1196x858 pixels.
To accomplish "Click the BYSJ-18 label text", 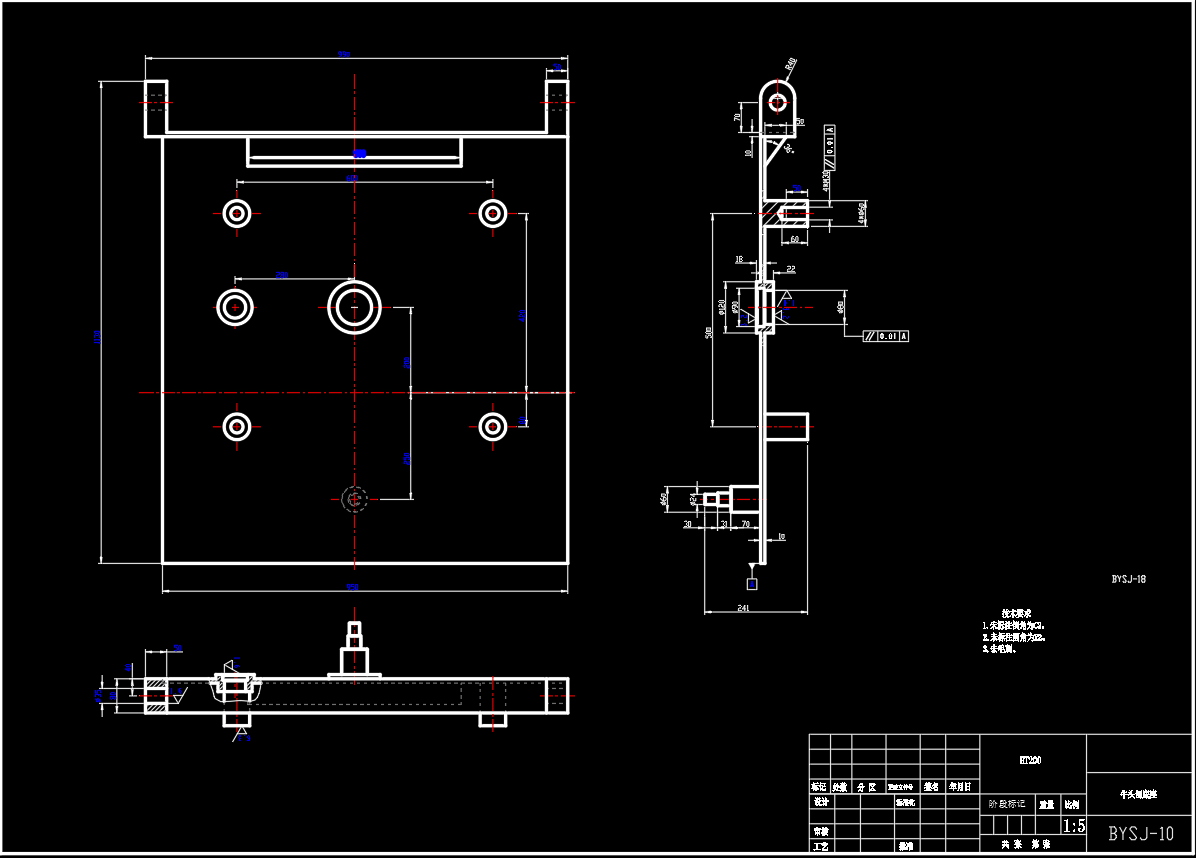I will (1128, 578).
